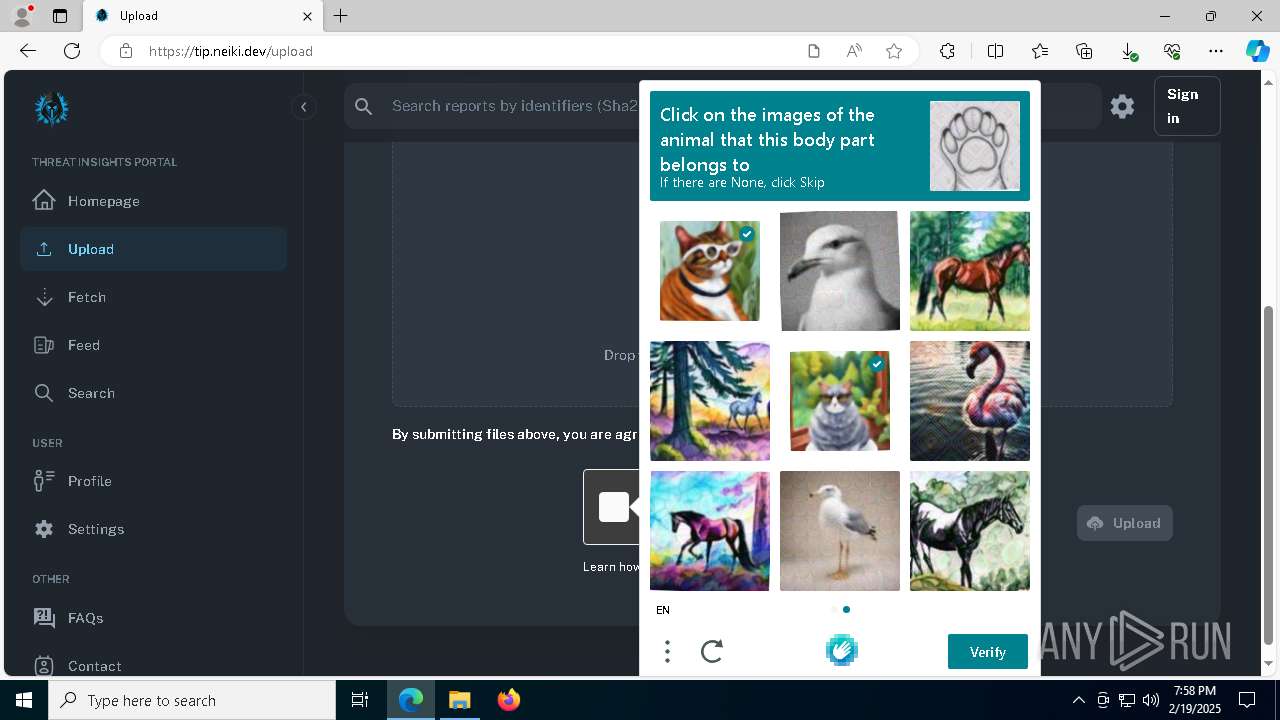The height and width of the screenshot is (720, 1280).
Task: View site information lock icon
Action: (x=125, y=51)
